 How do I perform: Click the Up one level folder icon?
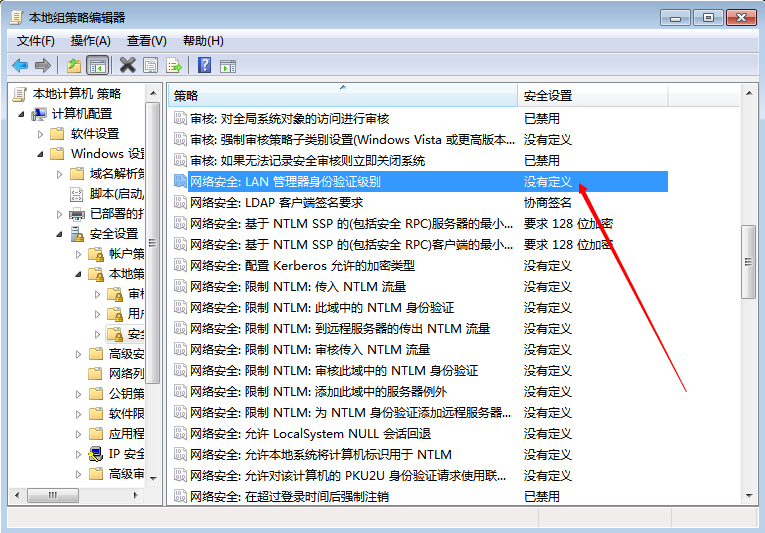click(74, 65)
